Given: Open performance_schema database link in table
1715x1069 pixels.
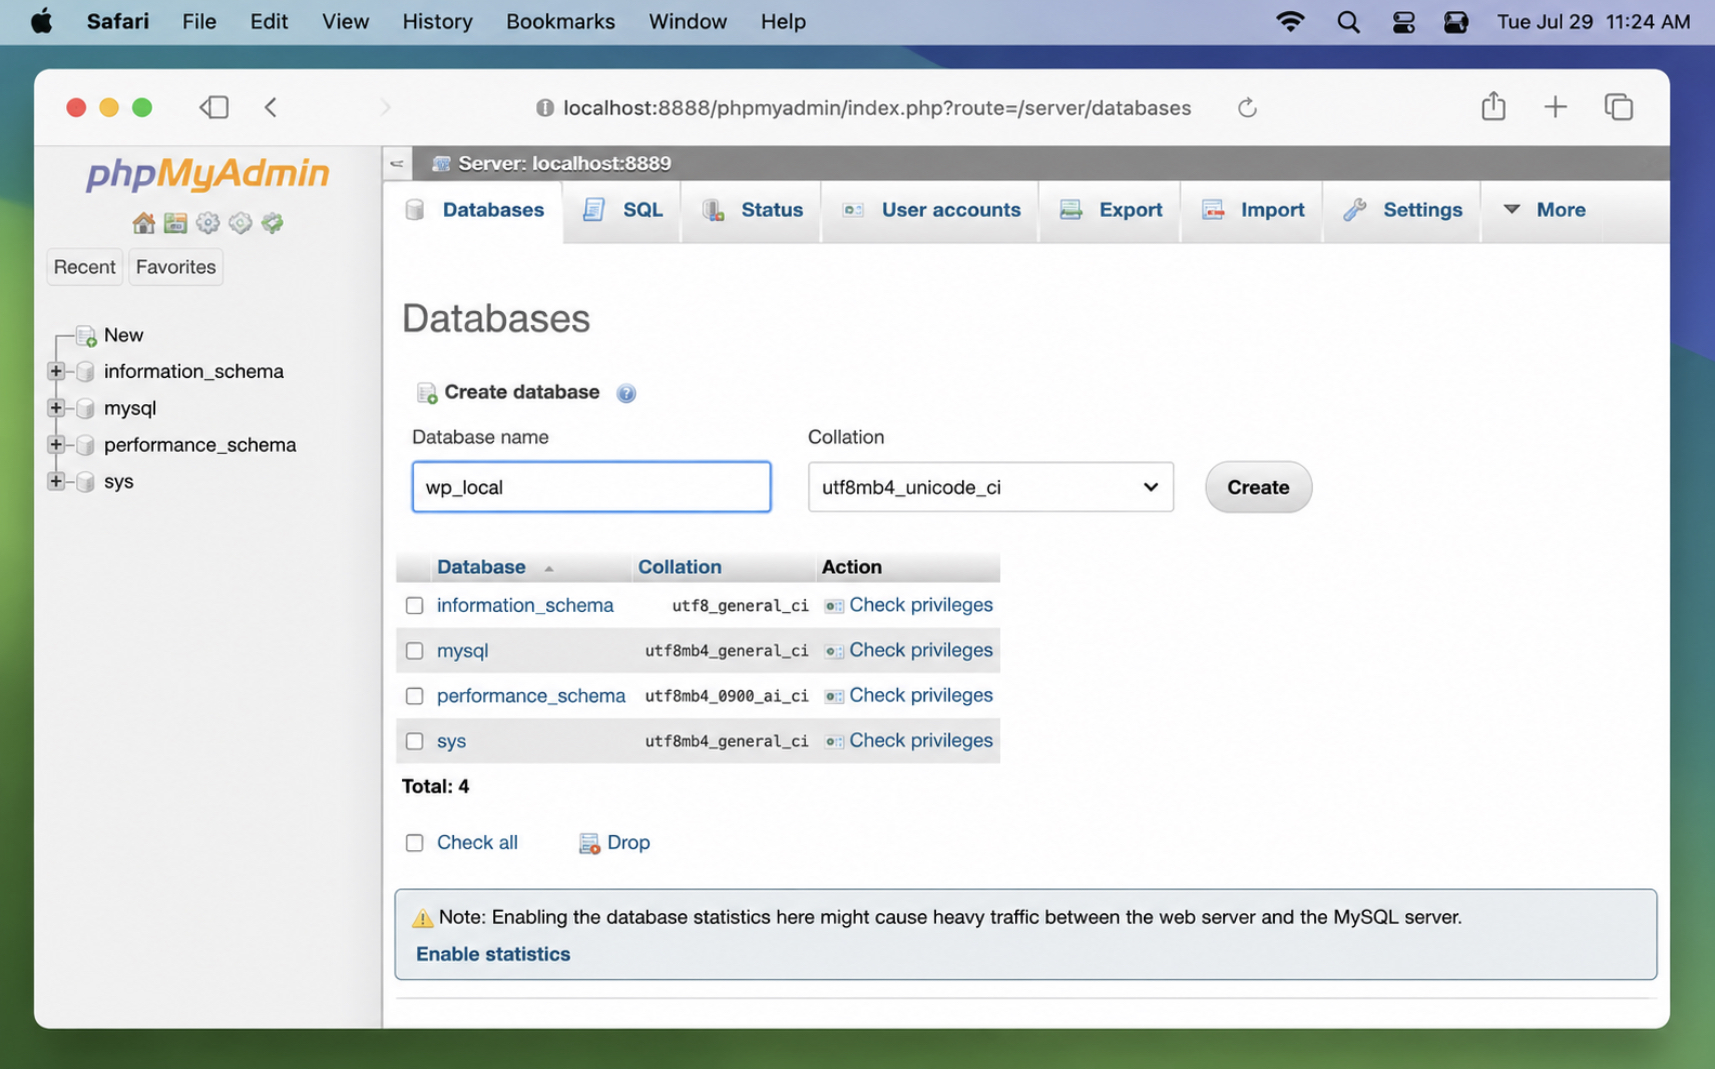Looking at the screenshot, I should (531, 696).
